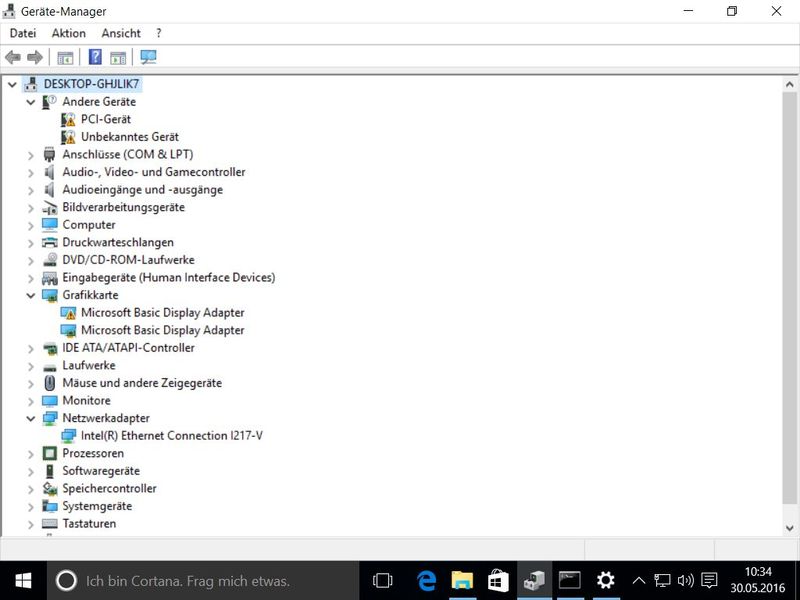Image resolution: width=800 pixels, height=600 pixels.
Task: Click the Back arrow in the toolbar
Action: point(13,58)
